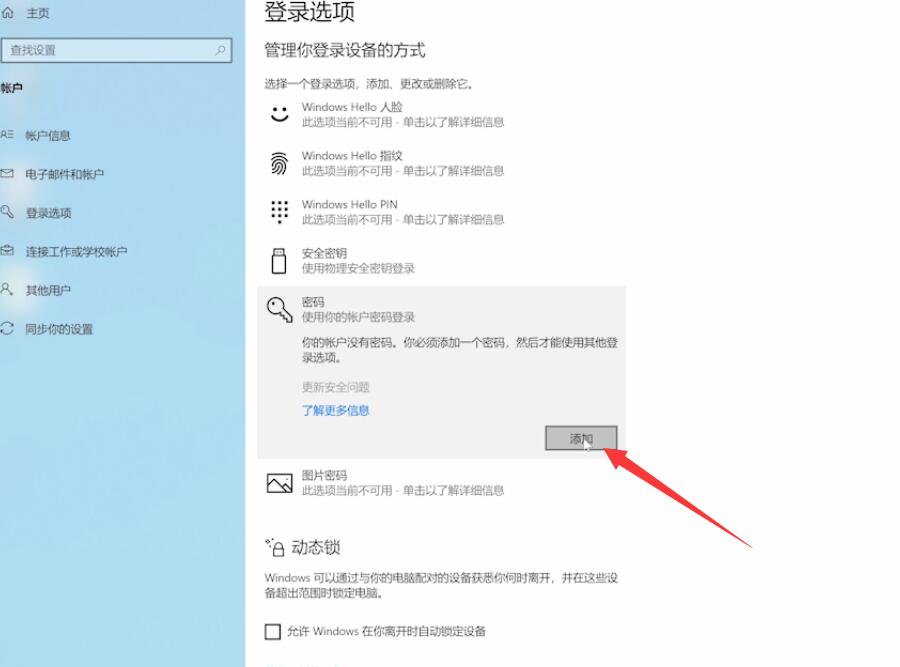Image resolution: width=900 pixels, height=667 pixels.
Task: Click the USB security key icon
Action: 279,261
